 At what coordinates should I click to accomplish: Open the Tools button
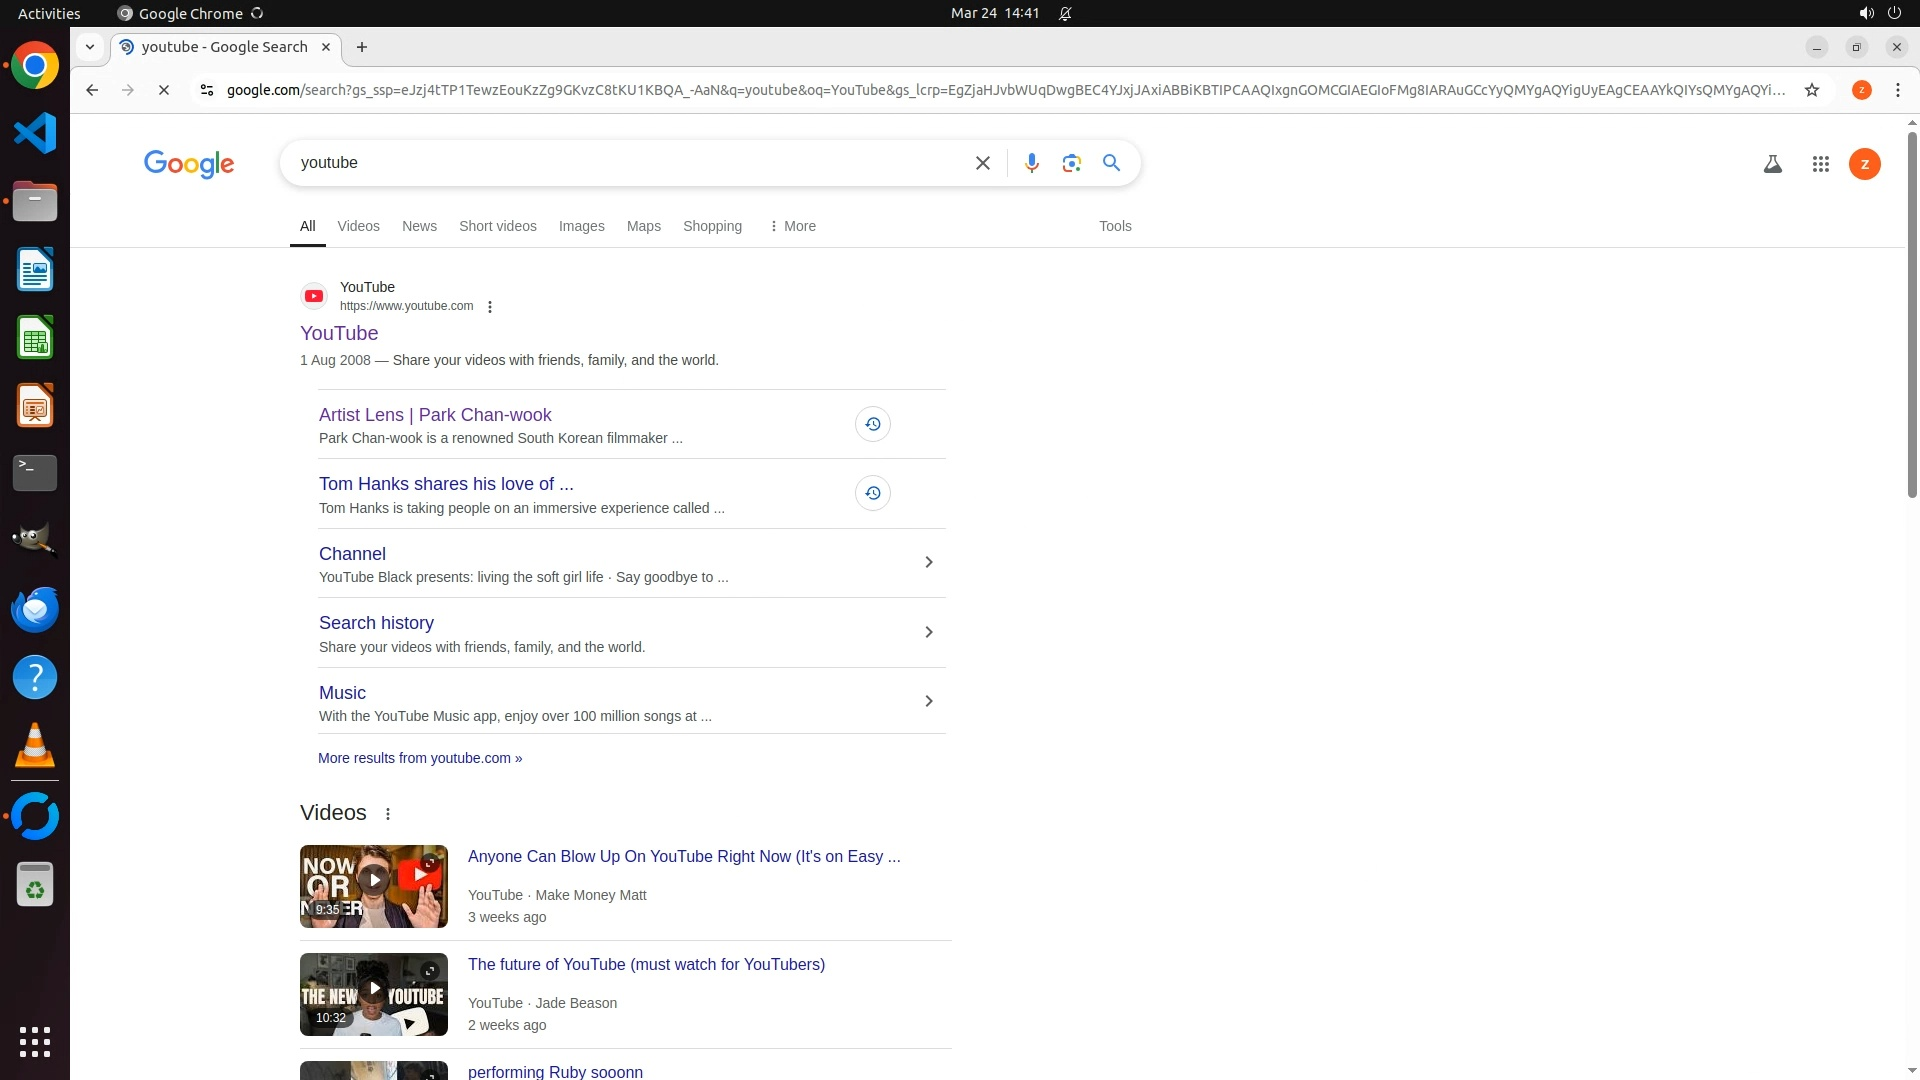pyautogui.click(x=1115, y=226)
